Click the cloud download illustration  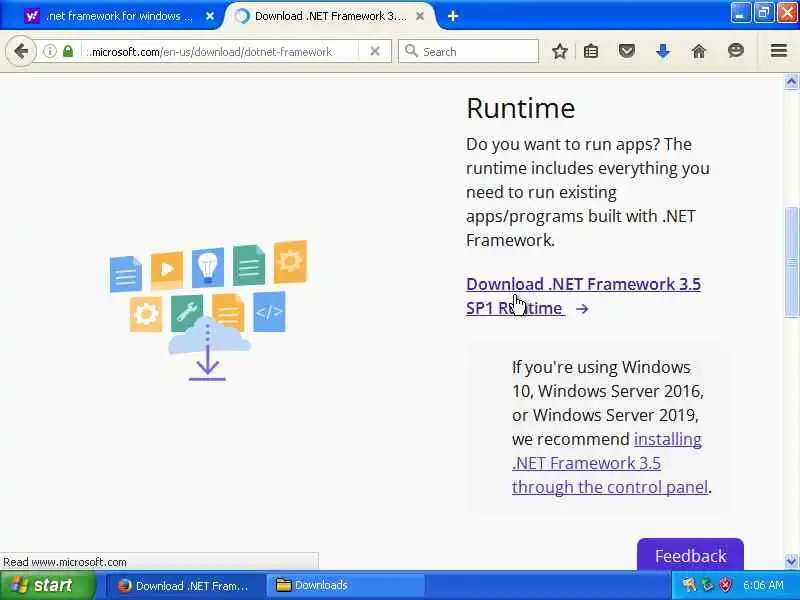208,310
